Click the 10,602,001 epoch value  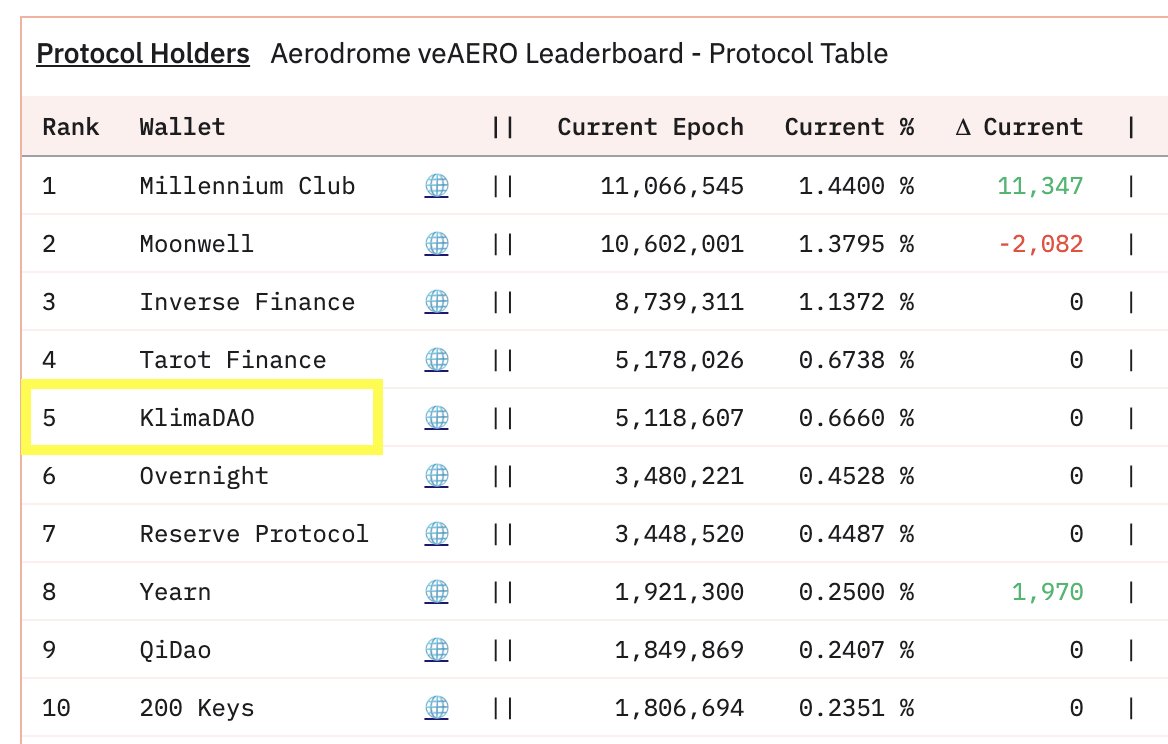672,244
